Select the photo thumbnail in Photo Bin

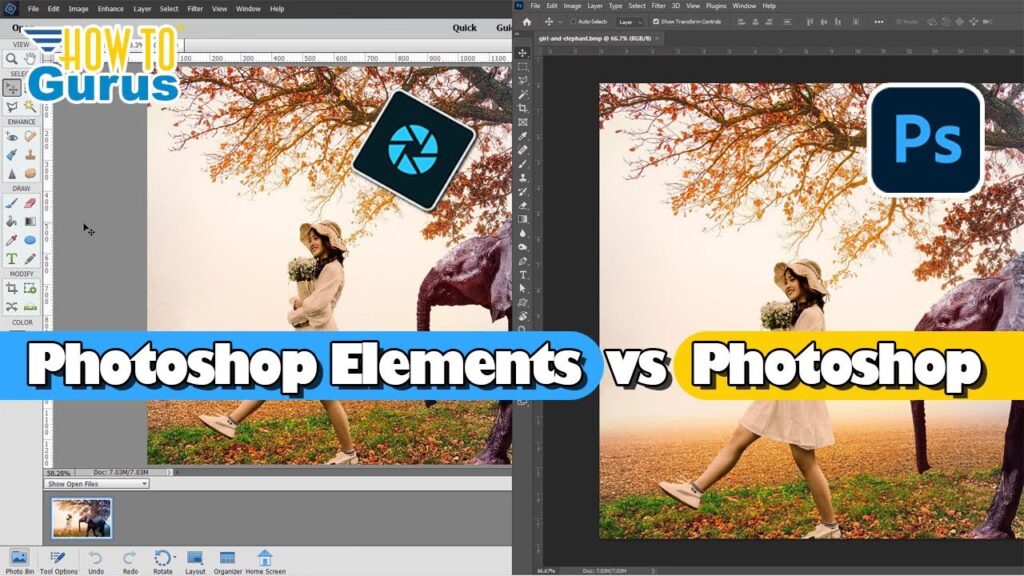pyautogui.click(x=81, y=518)
